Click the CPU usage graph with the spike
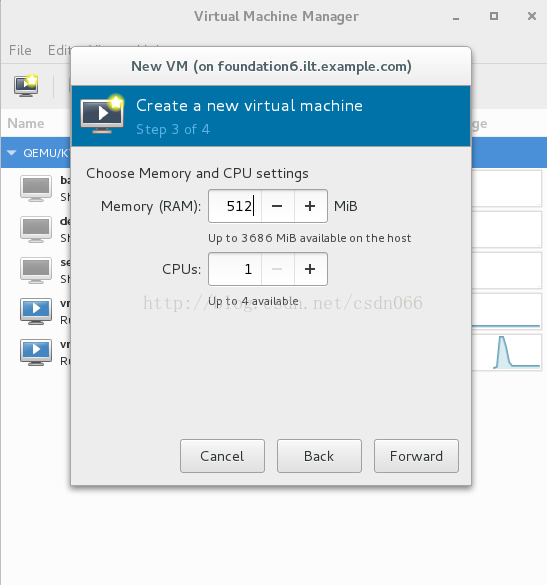547x585 pixels. pos(507,352)
